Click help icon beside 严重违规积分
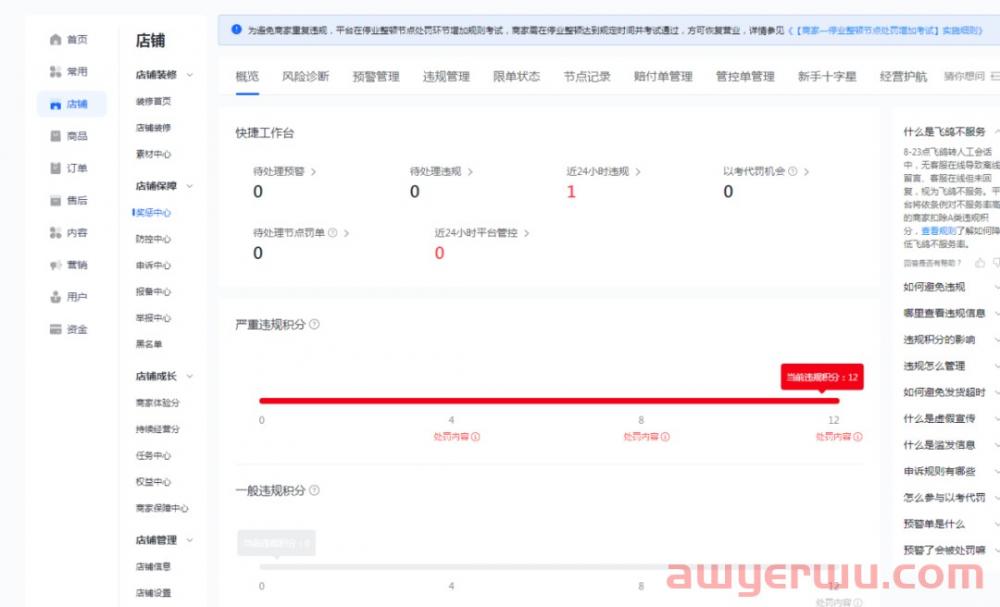 click(314, 325)
